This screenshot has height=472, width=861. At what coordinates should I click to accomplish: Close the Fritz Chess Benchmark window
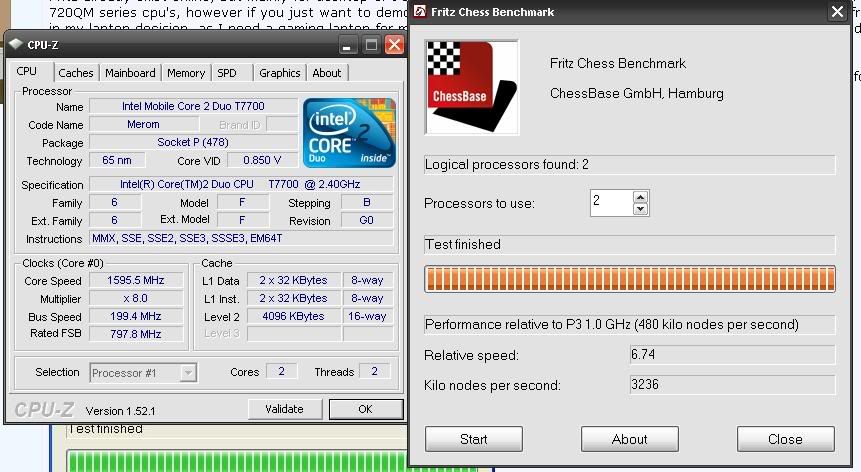837,12
